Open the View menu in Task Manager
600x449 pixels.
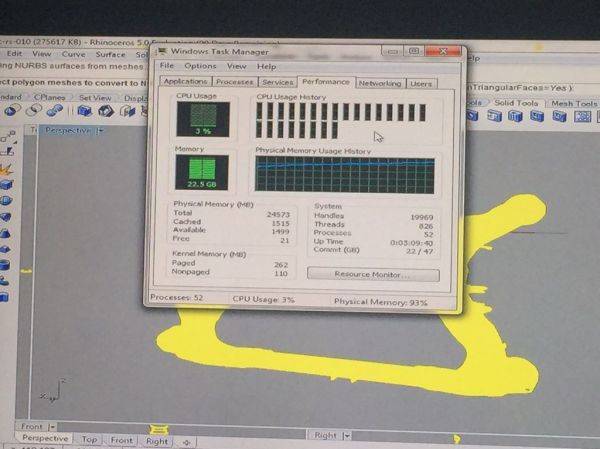point(236,66)
